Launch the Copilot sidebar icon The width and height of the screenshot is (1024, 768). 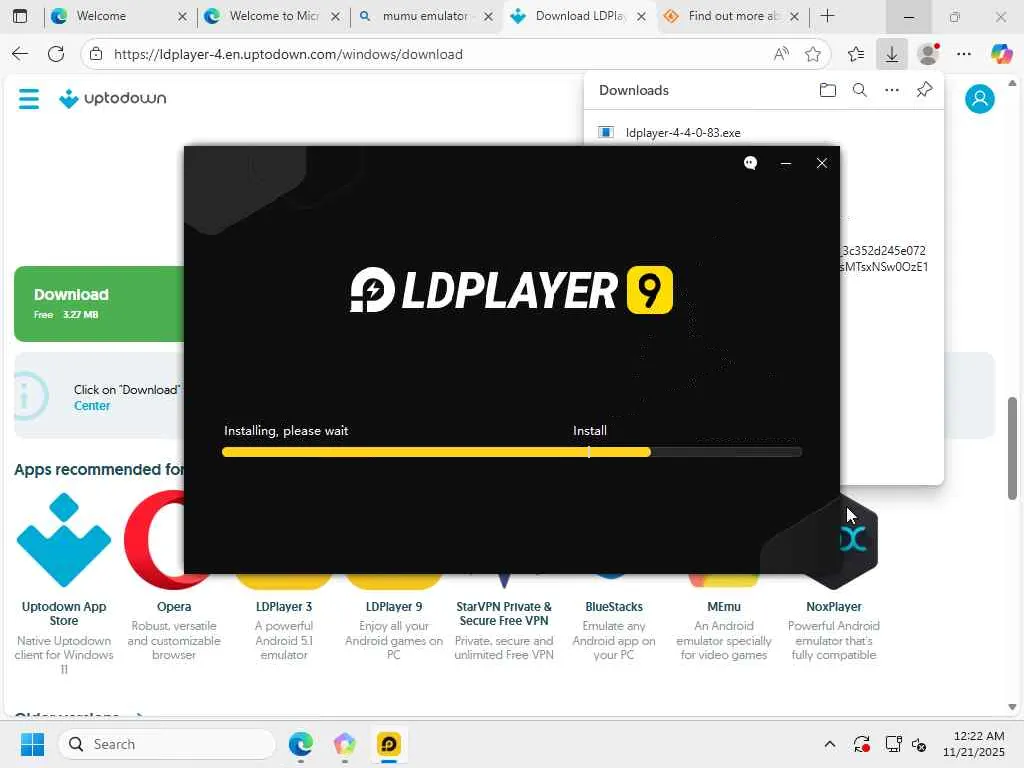(x=1000, y=54)
